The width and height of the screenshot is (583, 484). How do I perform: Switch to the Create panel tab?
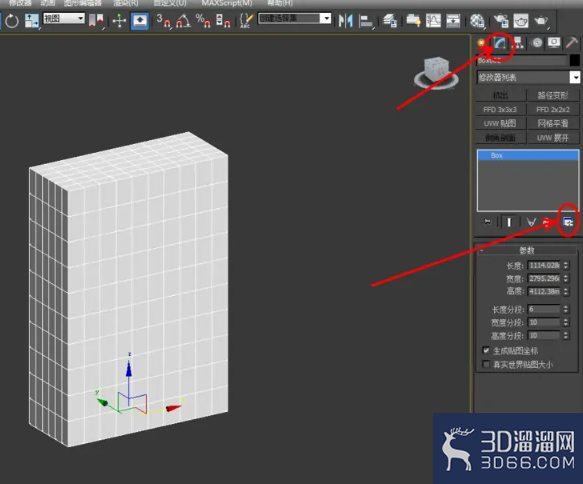481,43
